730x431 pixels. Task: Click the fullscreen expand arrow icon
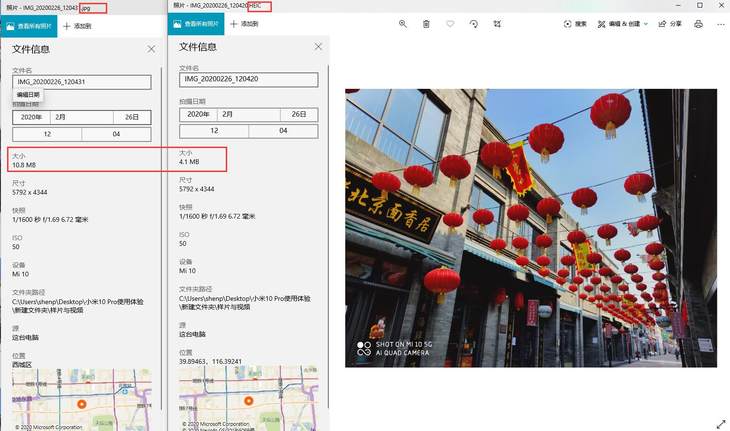tap(719, 423)
